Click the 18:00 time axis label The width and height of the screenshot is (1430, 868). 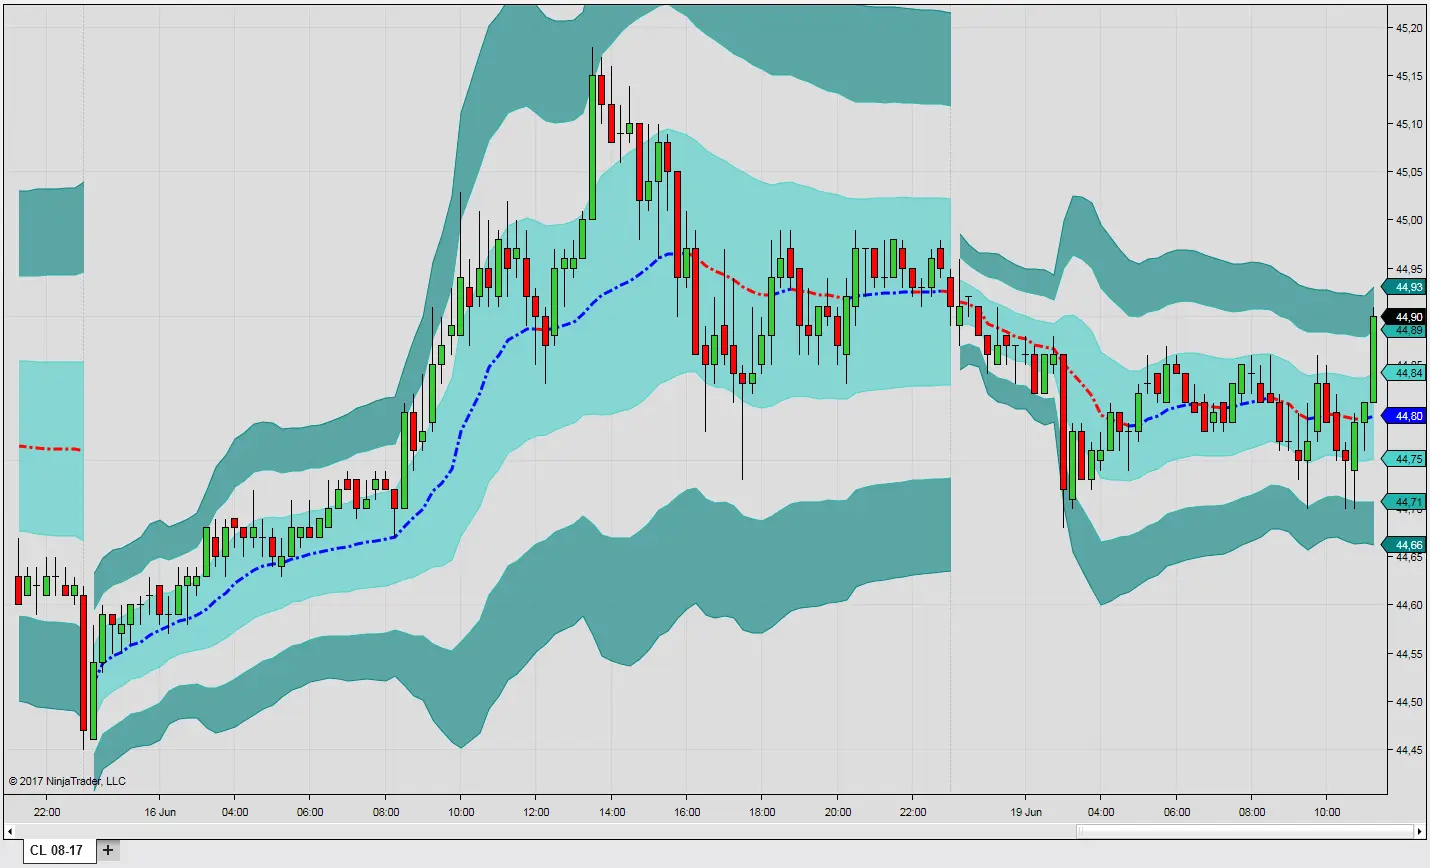(x=762, y=812)
